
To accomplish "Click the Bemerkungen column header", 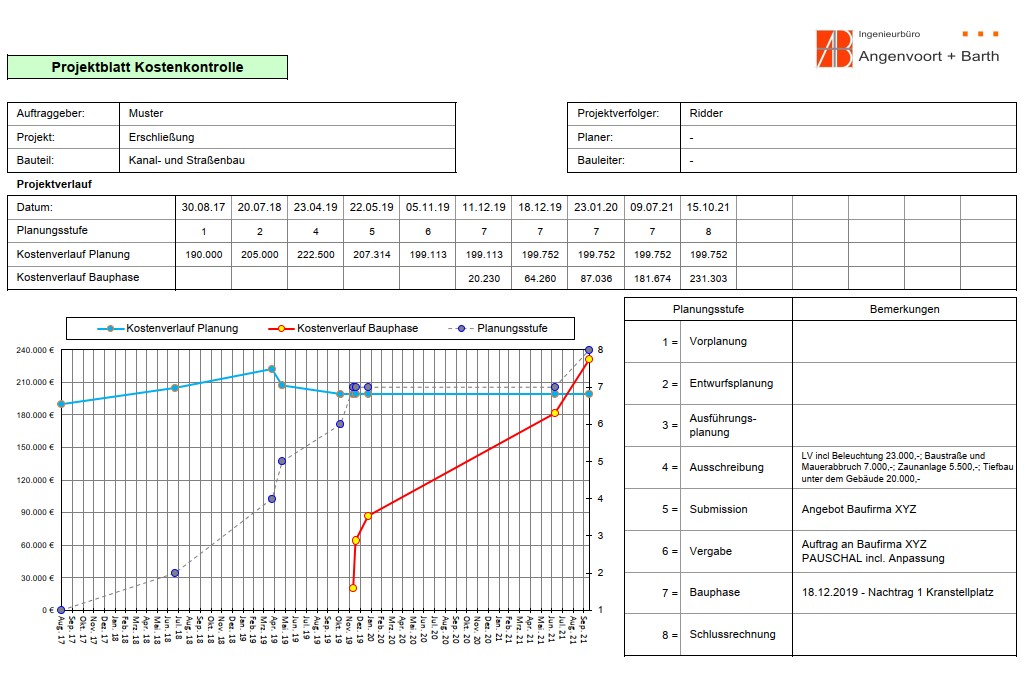I will (904, 310).
